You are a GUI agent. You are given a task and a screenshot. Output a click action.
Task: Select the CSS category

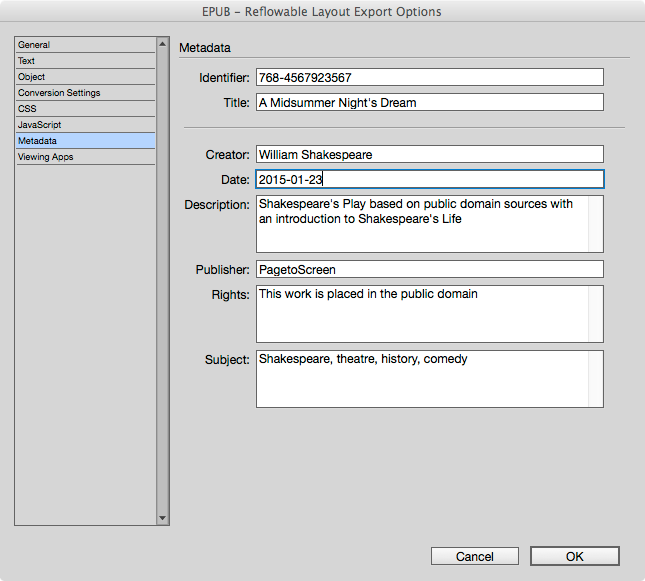(86, 109)
